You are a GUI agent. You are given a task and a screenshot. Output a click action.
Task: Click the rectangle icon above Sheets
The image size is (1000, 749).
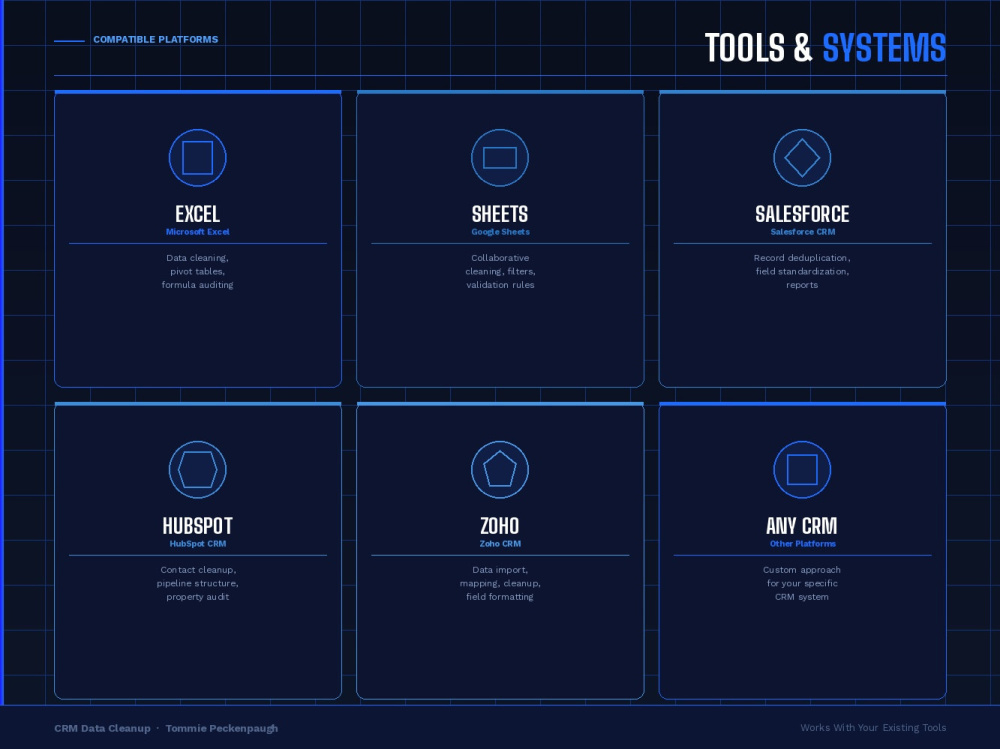click(500, 158)
